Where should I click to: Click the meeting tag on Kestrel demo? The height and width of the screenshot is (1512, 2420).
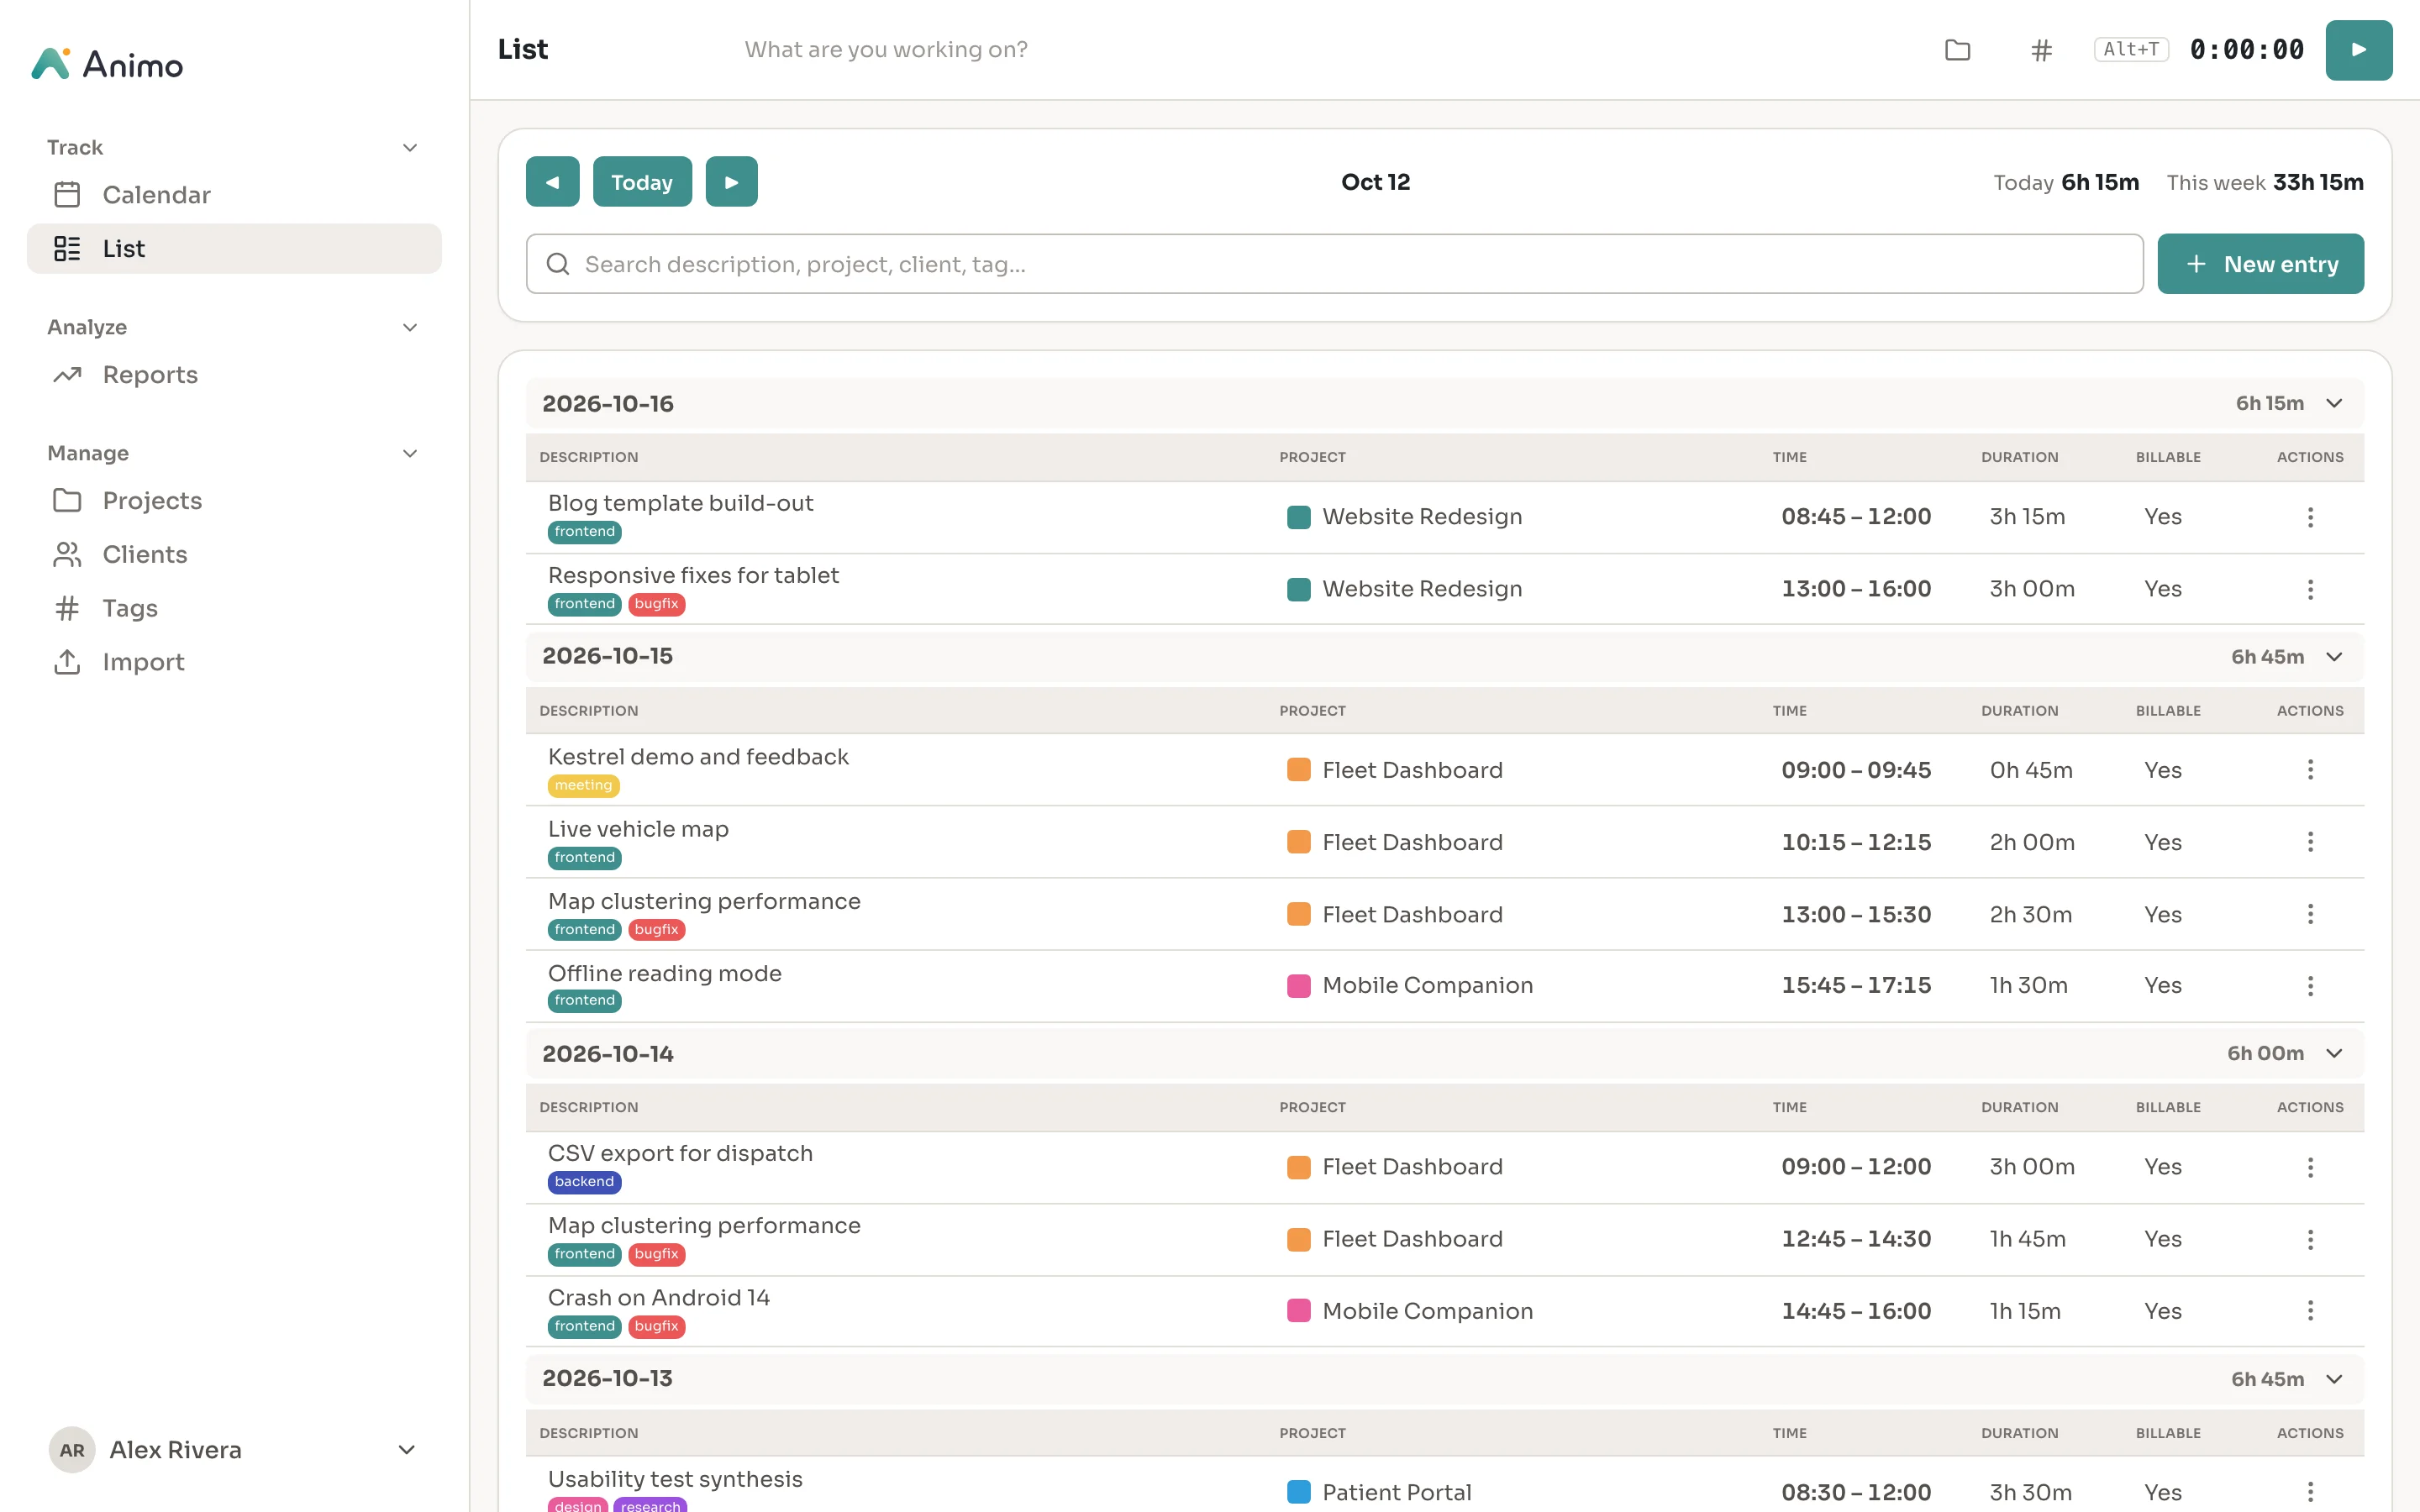pos(583,786)
